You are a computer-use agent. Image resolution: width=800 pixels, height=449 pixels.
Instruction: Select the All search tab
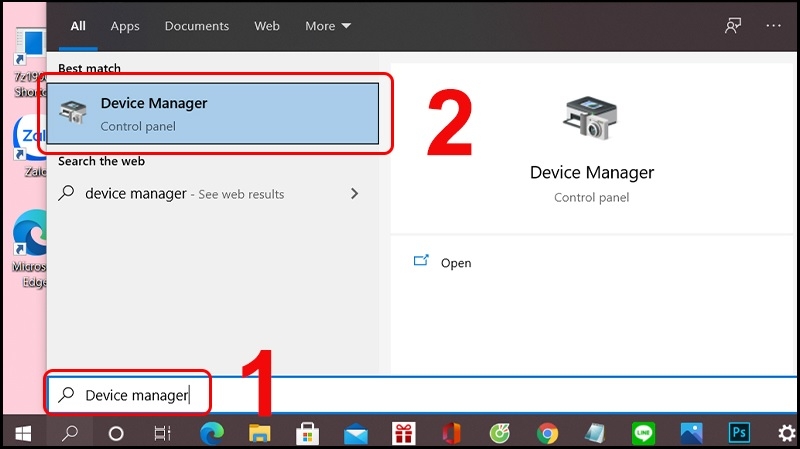(78, 26)
